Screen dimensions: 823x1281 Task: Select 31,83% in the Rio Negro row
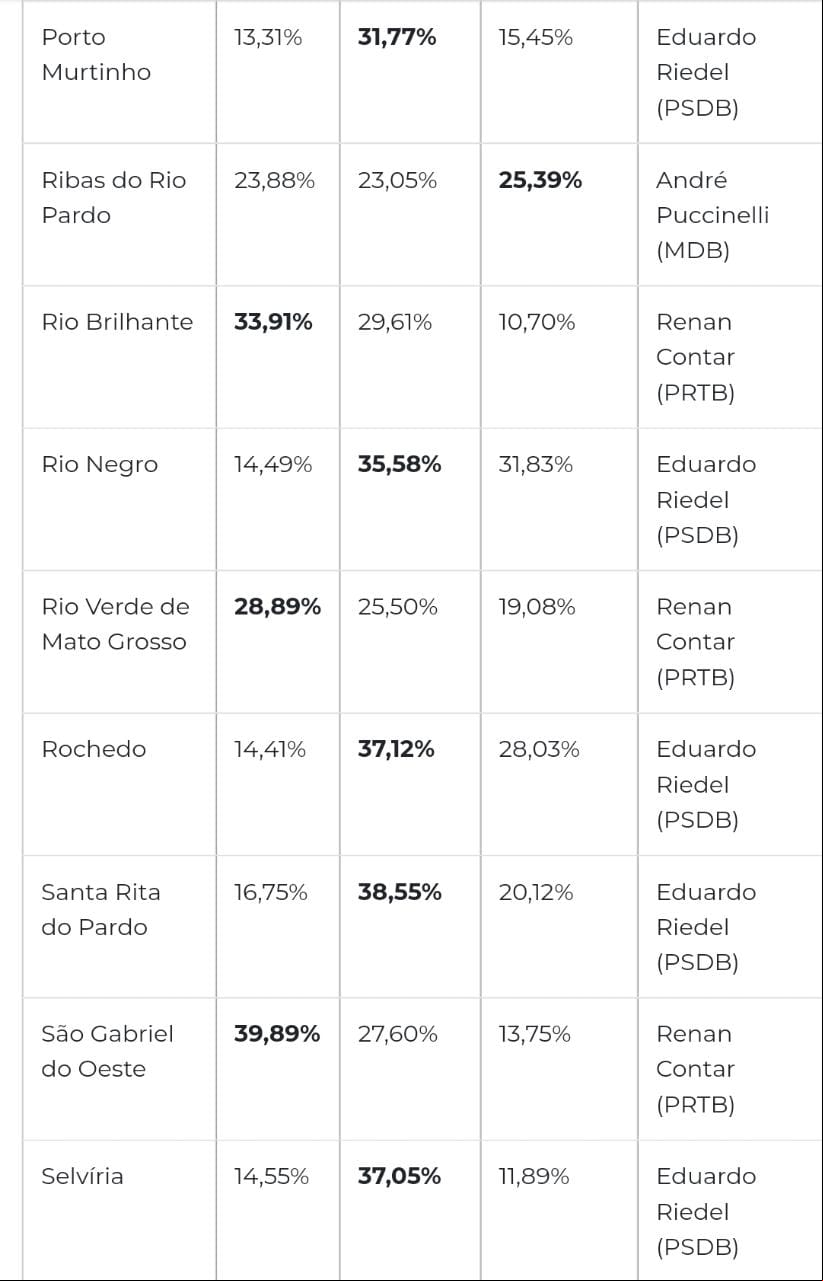(536, 464)
